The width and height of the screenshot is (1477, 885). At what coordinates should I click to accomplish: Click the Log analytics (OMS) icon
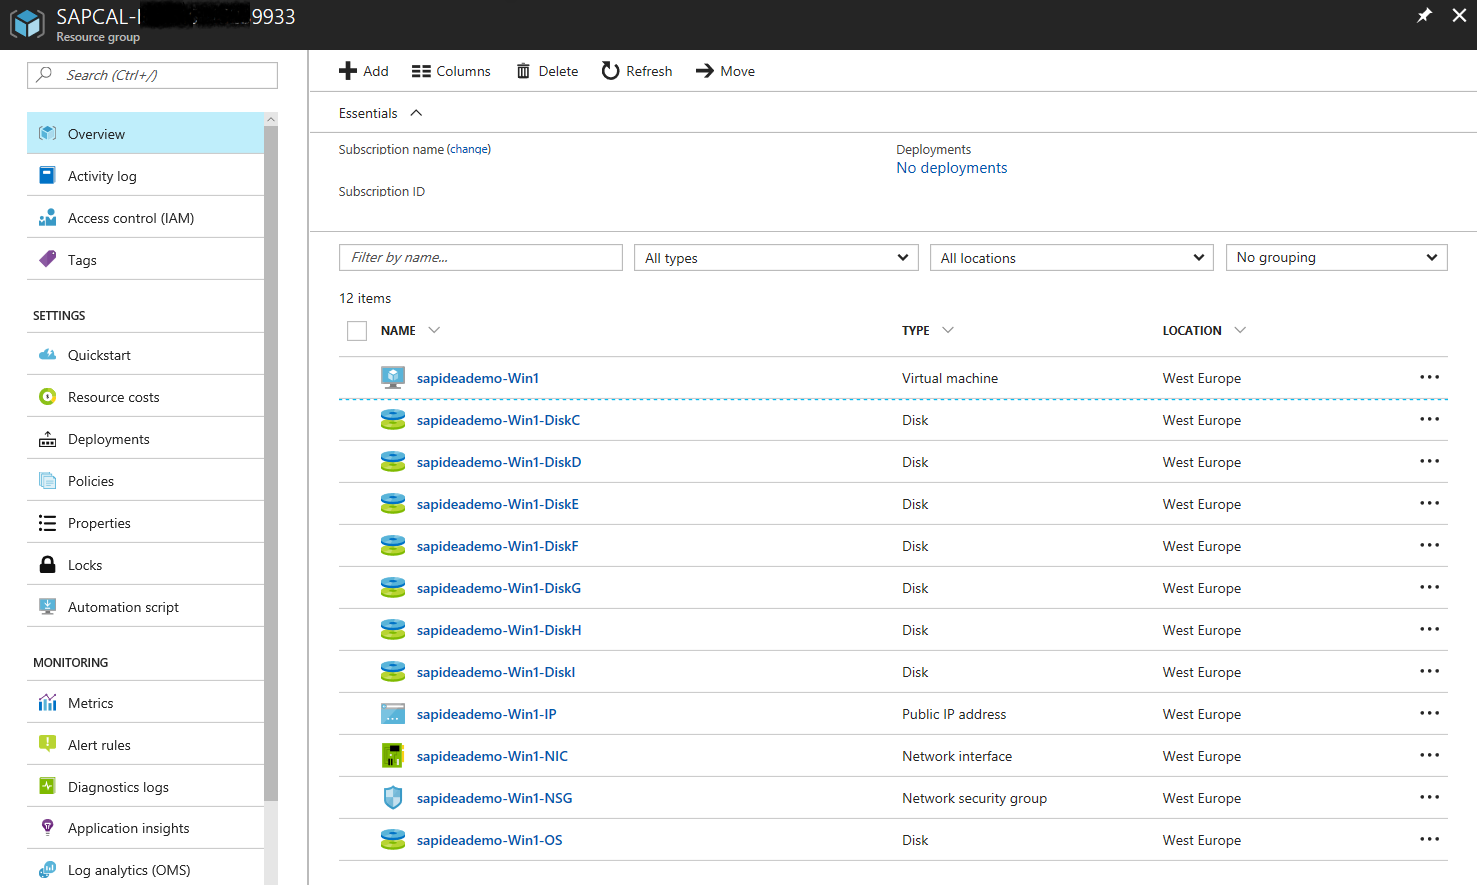point(47,870)
